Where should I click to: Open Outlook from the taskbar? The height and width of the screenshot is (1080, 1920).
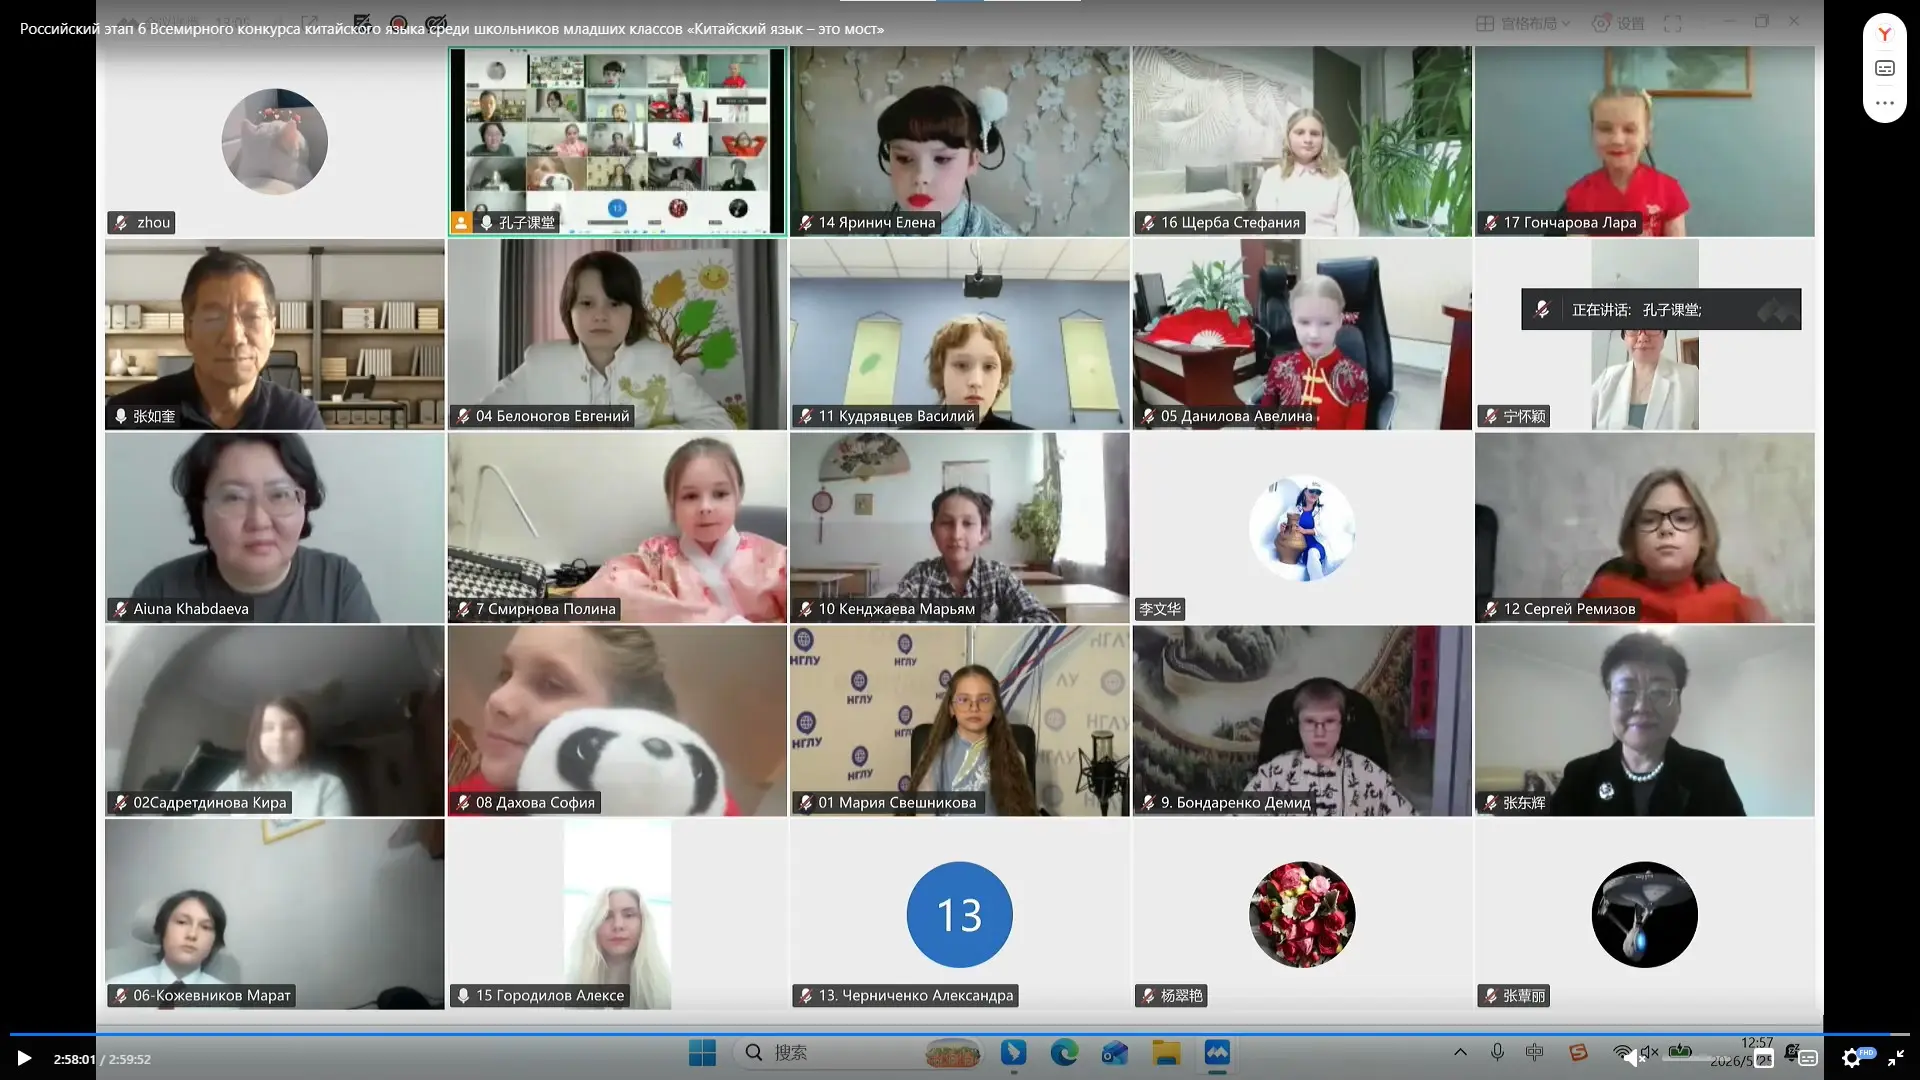click(1115, 1053)
